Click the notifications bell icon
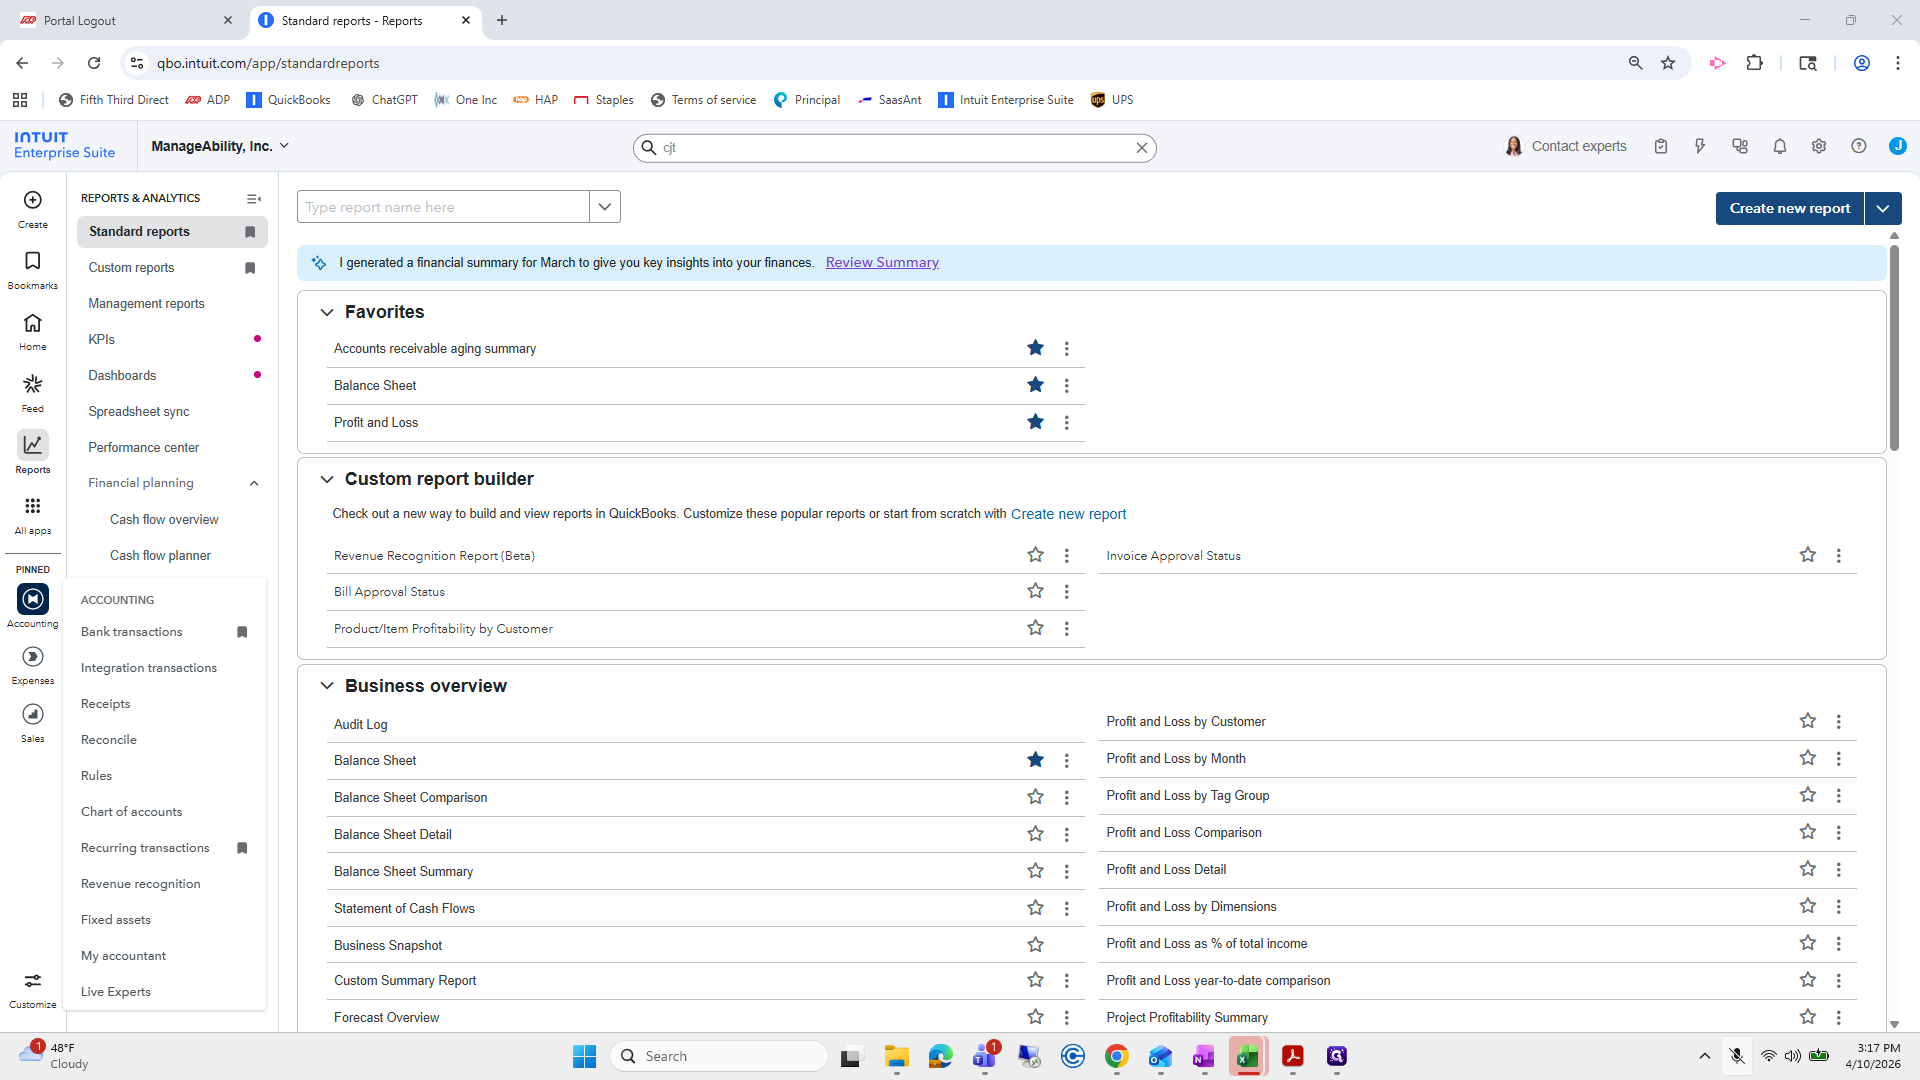1920x1080 pixels. (x=1780, y=146)
